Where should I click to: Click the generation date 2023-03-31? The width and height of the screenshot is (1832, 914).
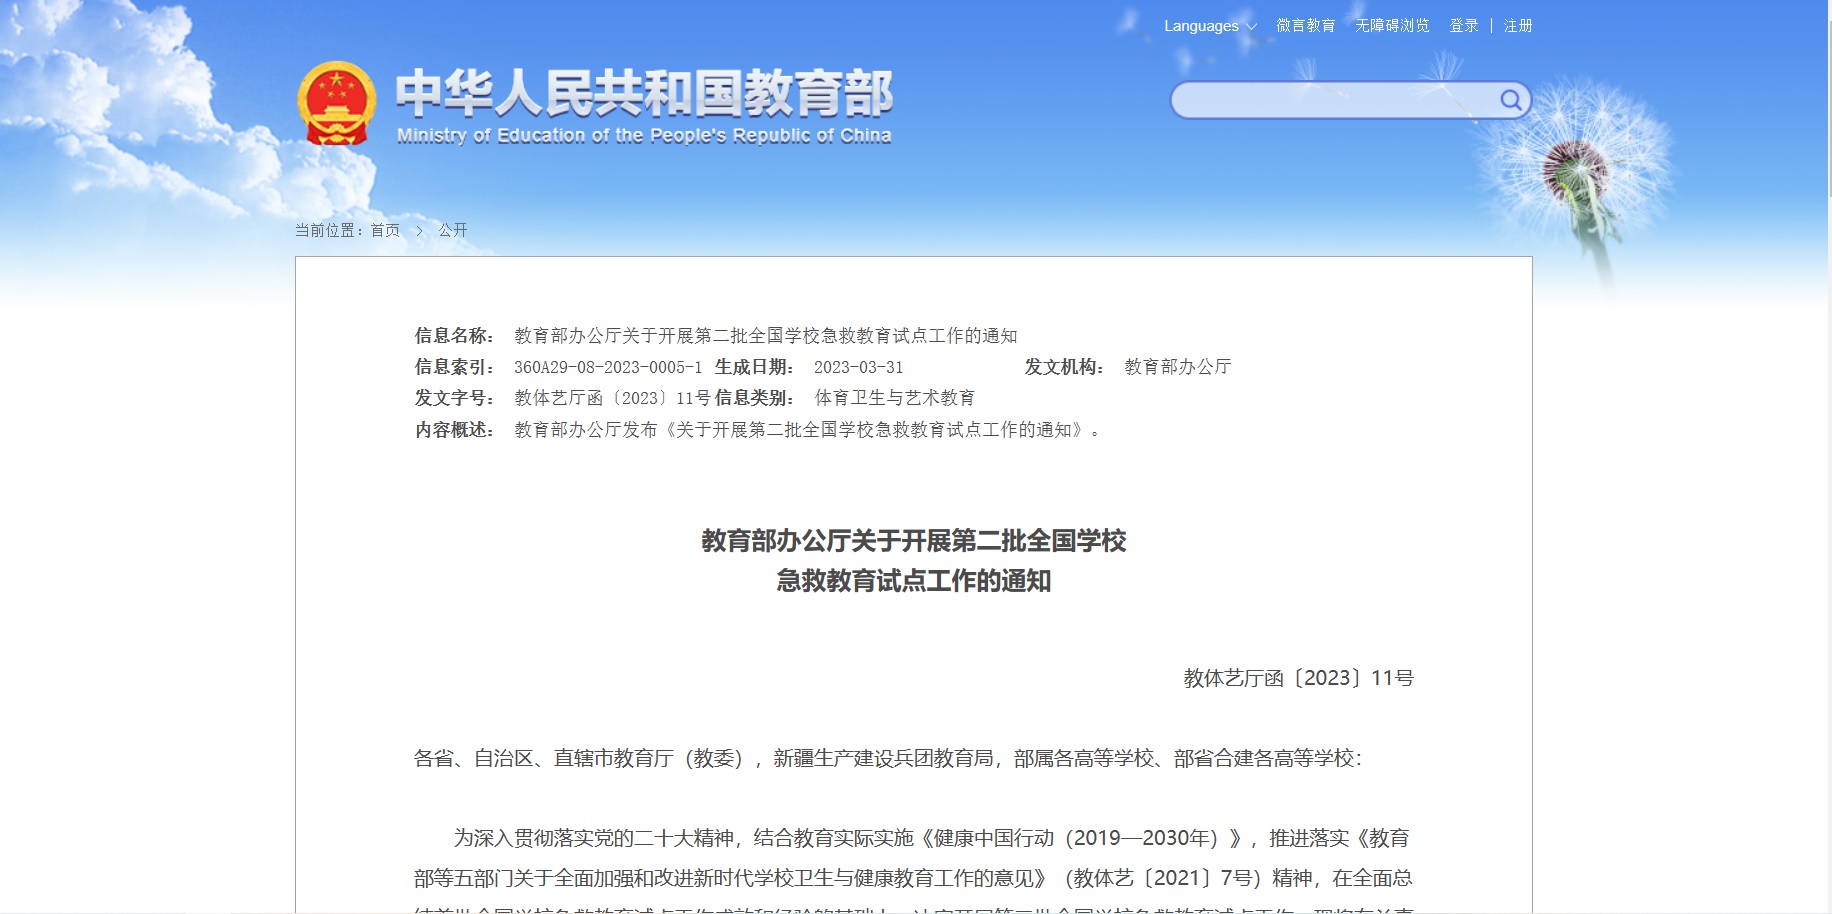[858, 367]
